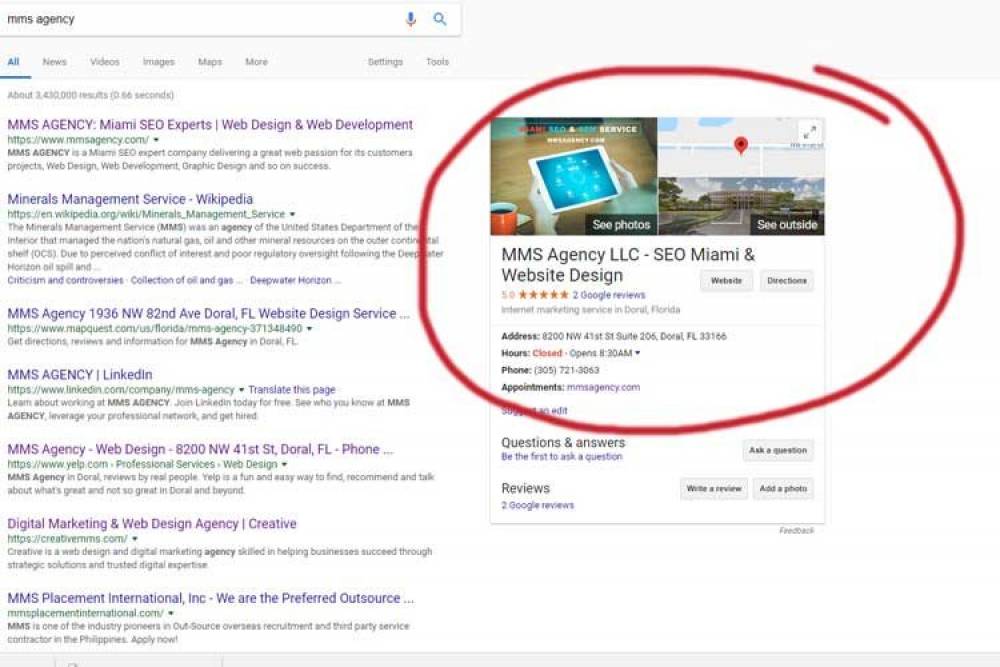The height and width of the screenshot is (667, 1000).
Task: Open the Images results tab
Action: pyautogui.click(x=159, y=62)
